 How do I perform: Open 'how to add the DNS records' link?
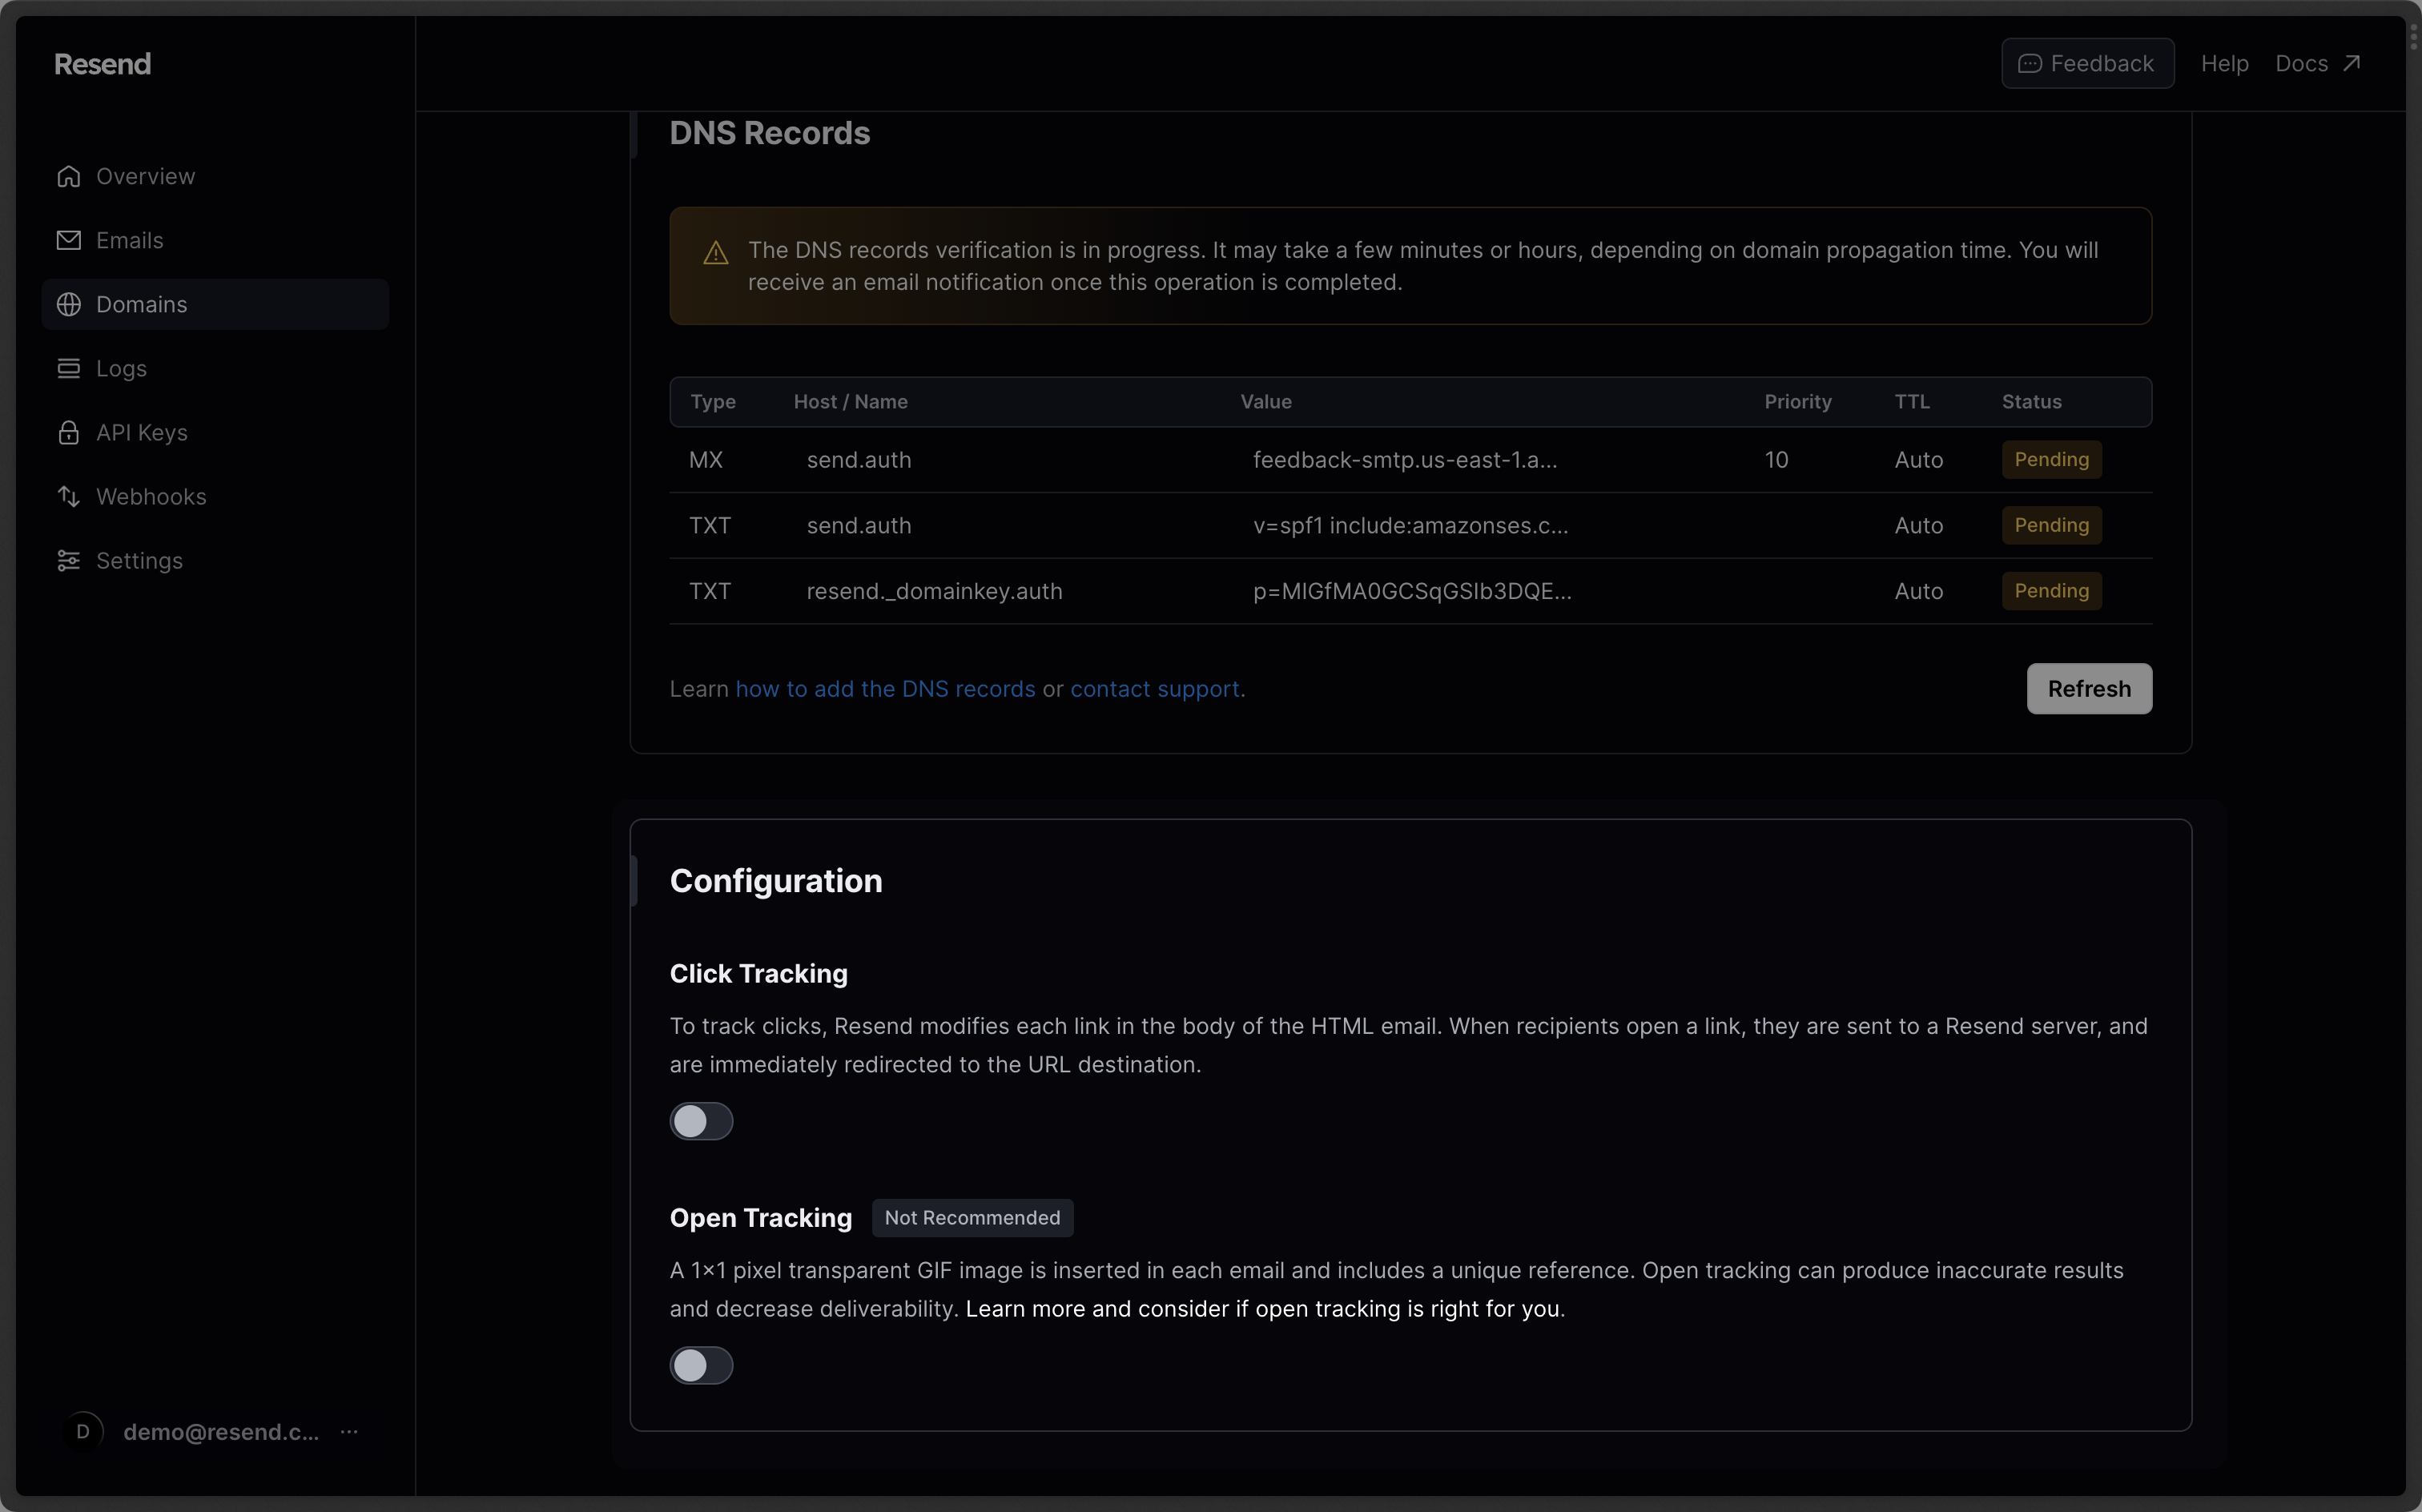(x=885, y=689)
